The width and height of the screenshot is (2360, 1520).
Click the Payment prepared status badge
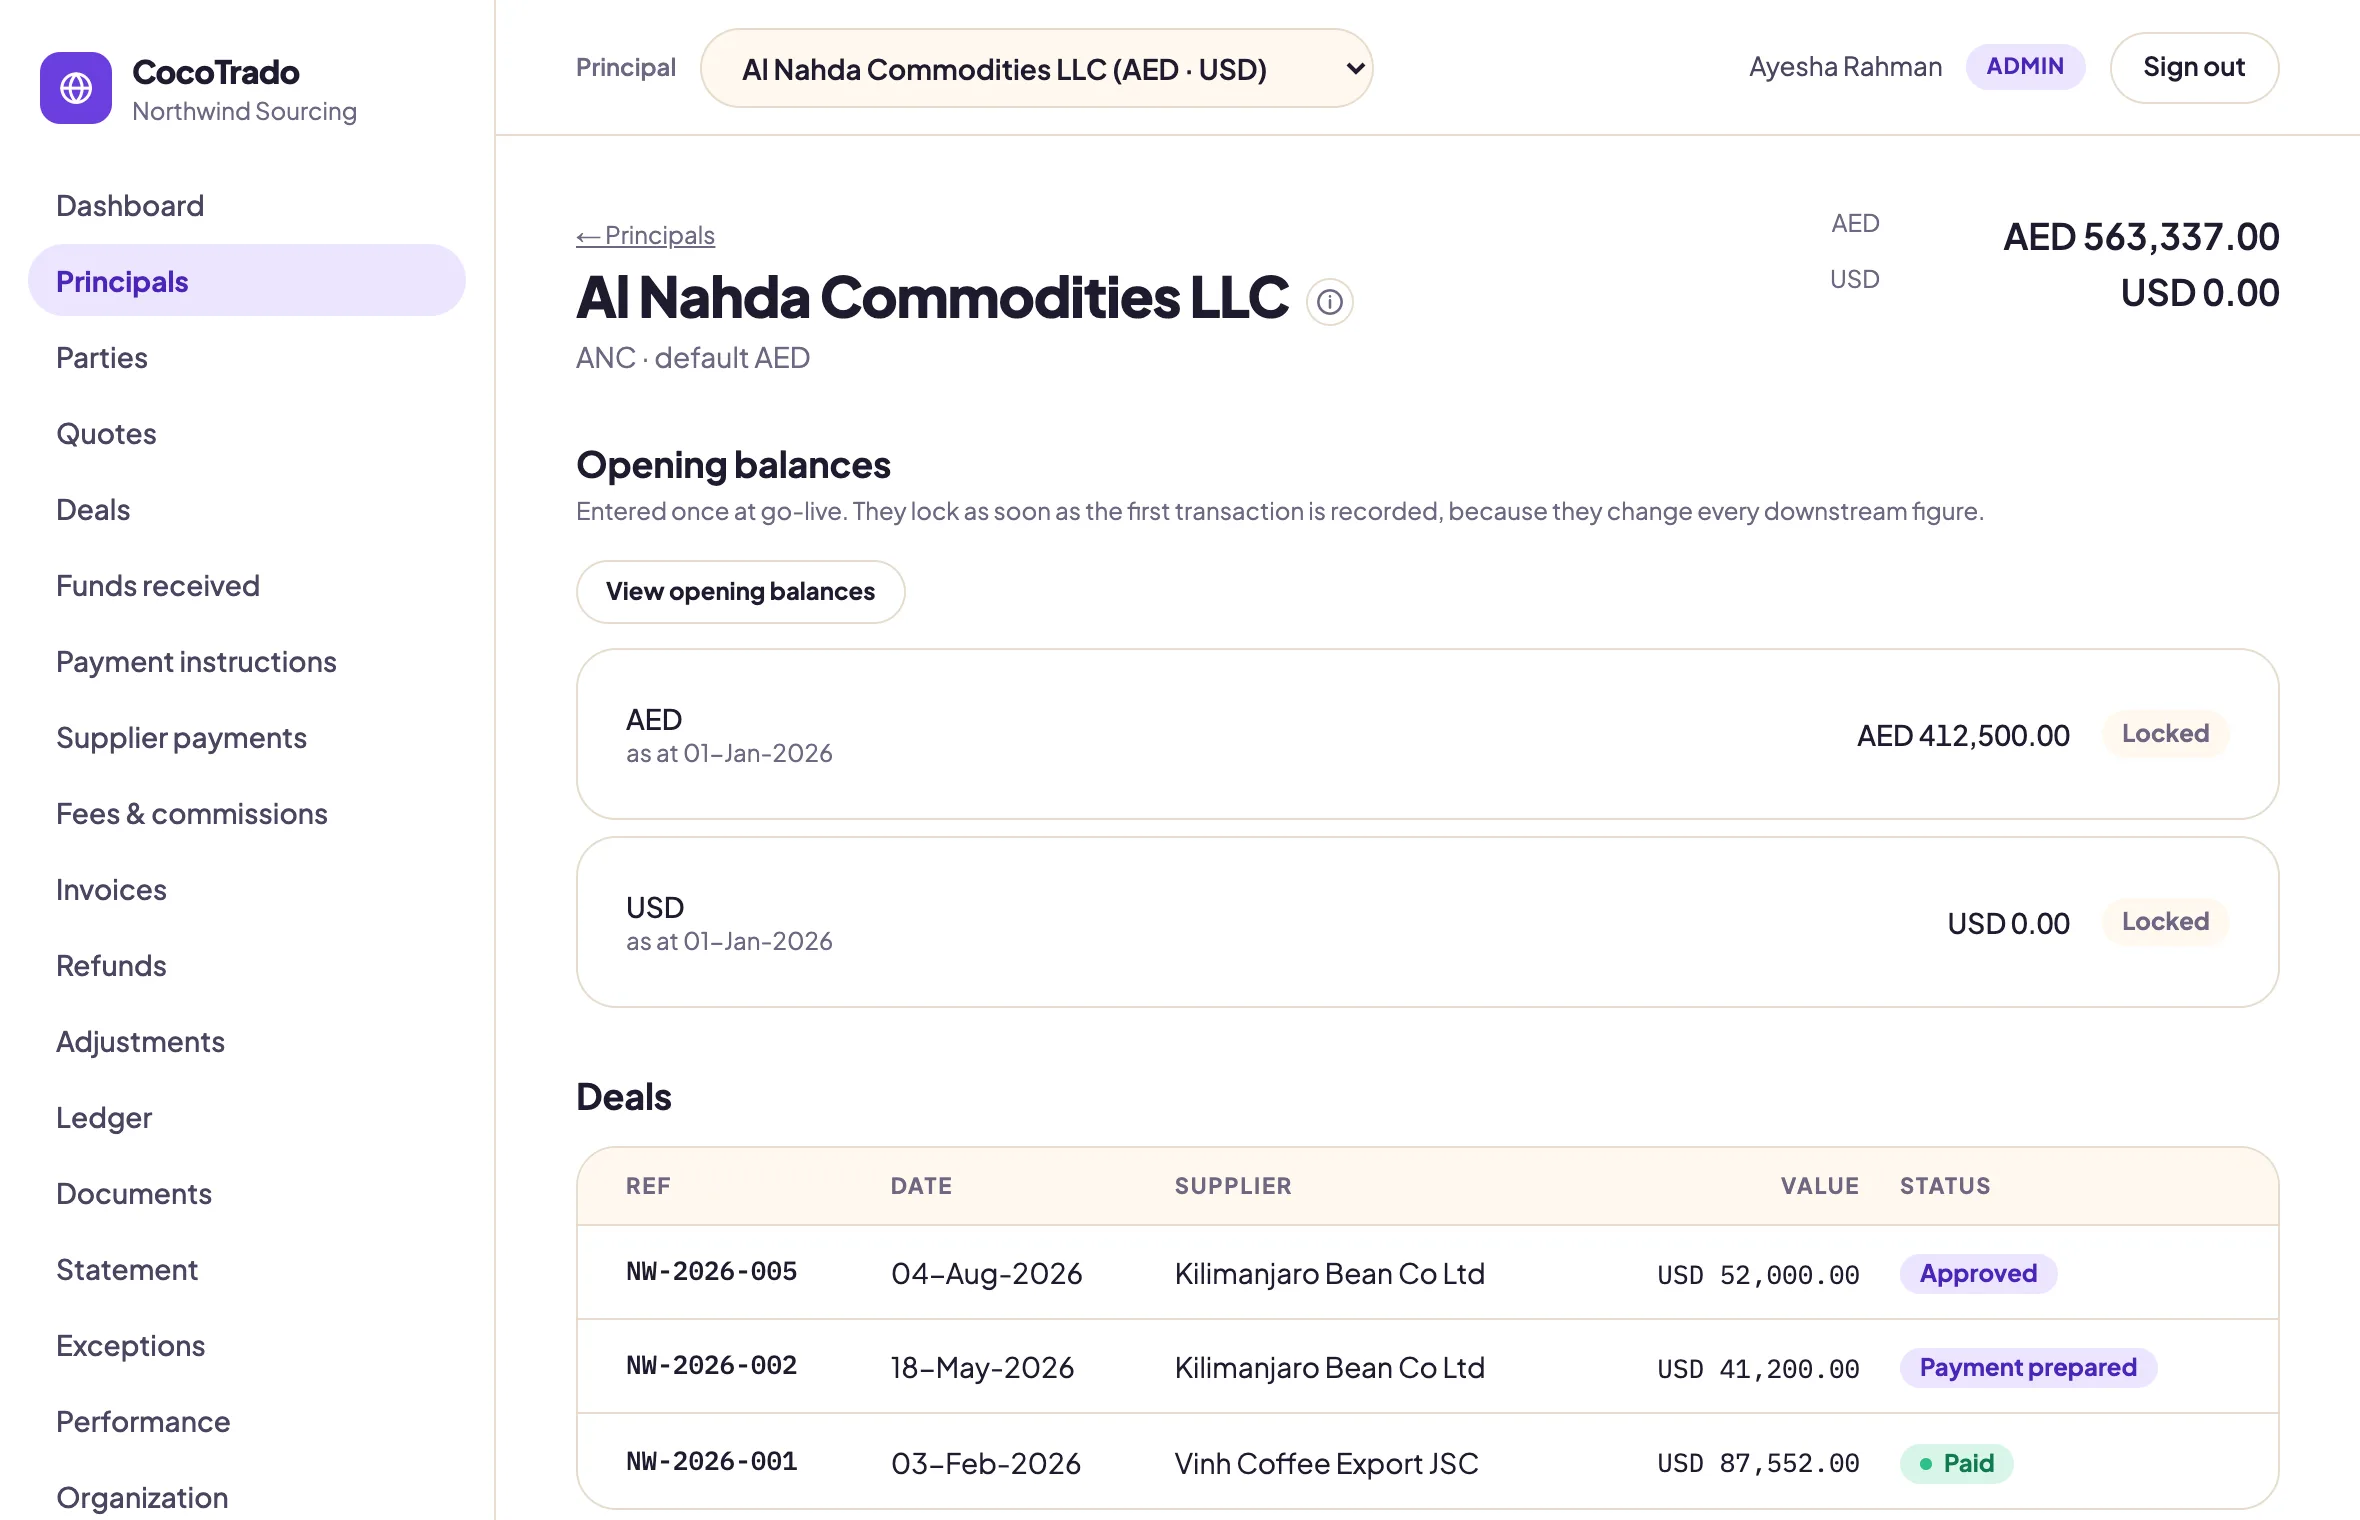coord(2028,1367)
